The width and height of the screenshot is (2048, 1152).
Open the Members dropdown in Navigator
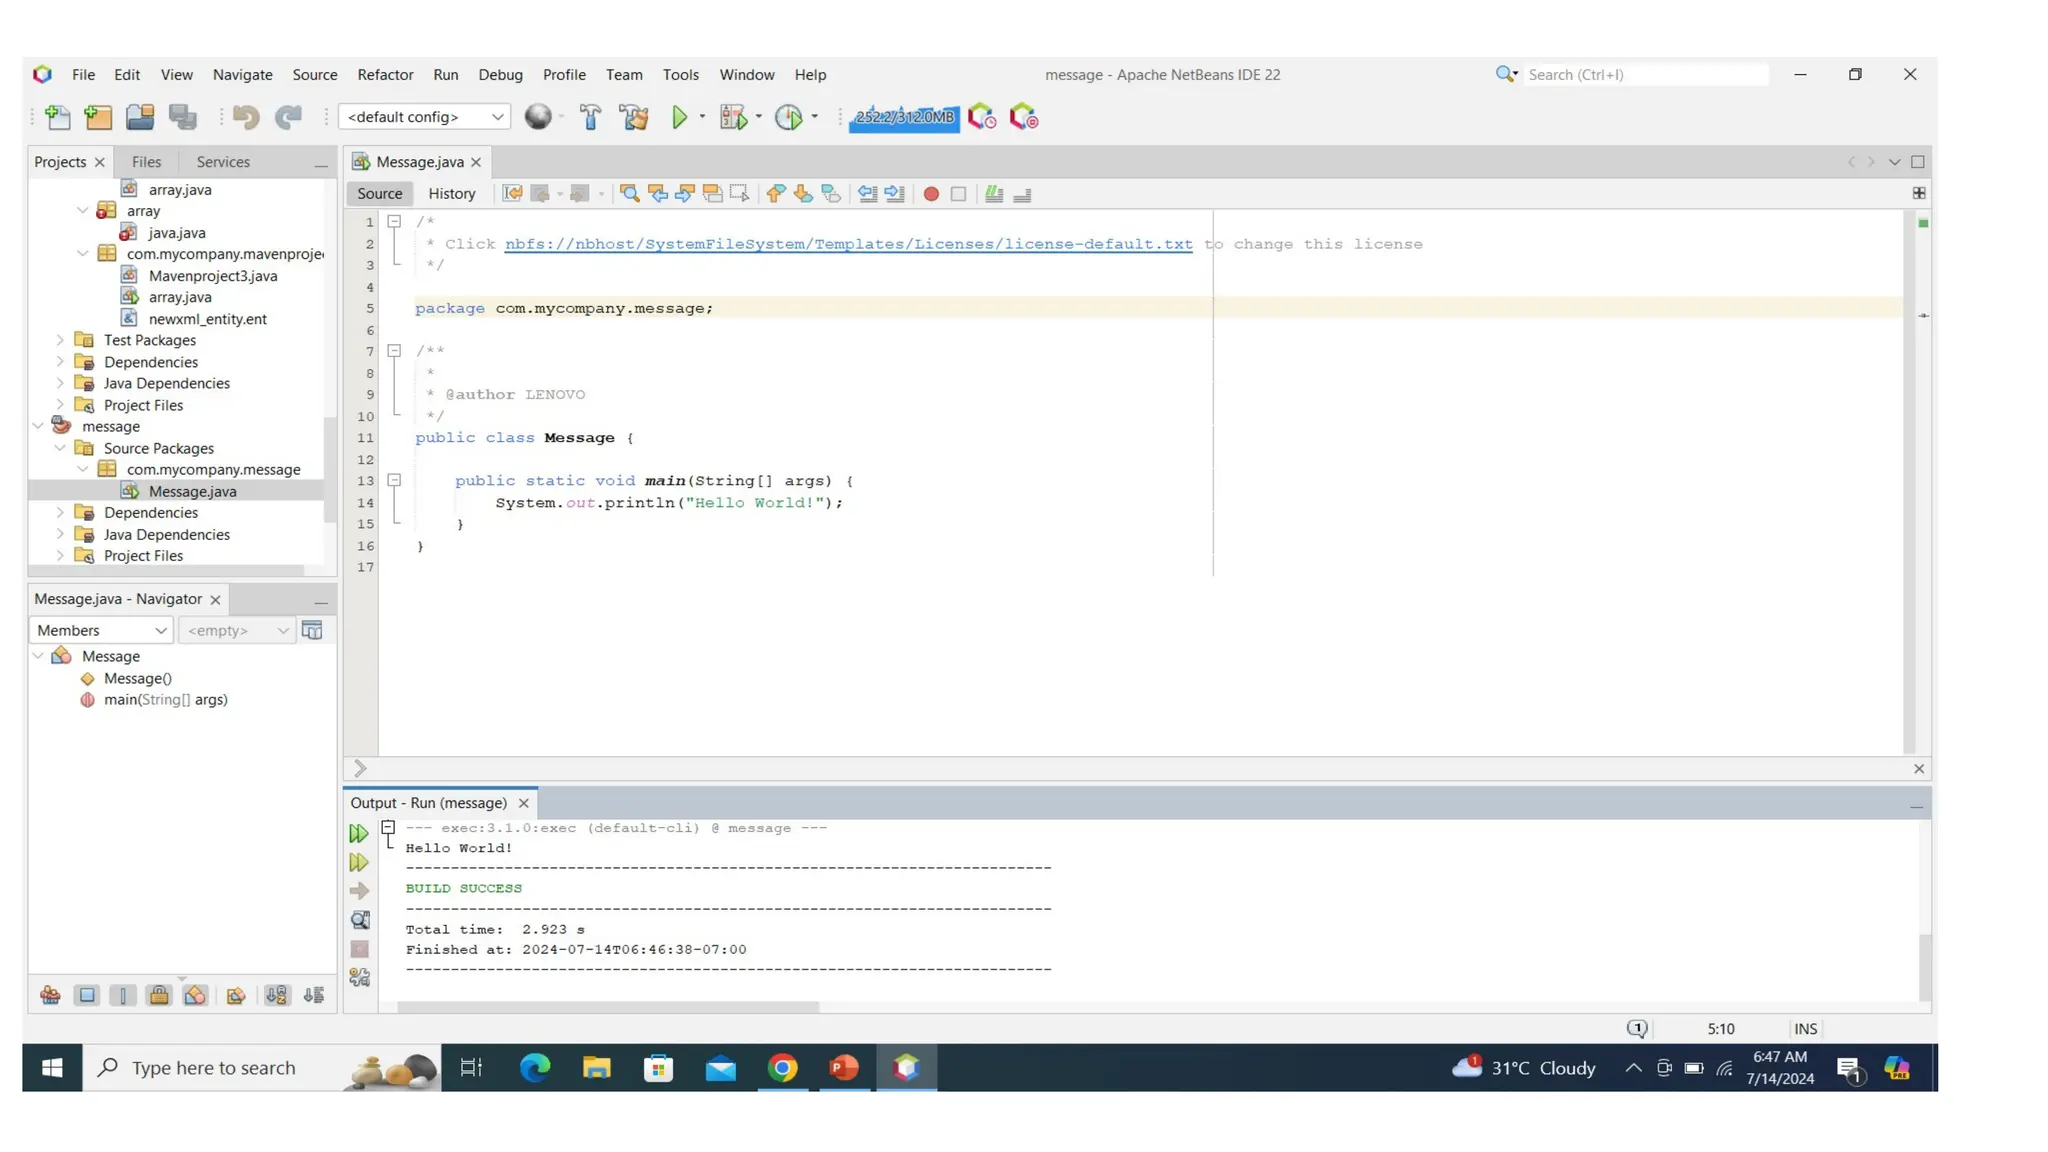[x=101, y=630]
